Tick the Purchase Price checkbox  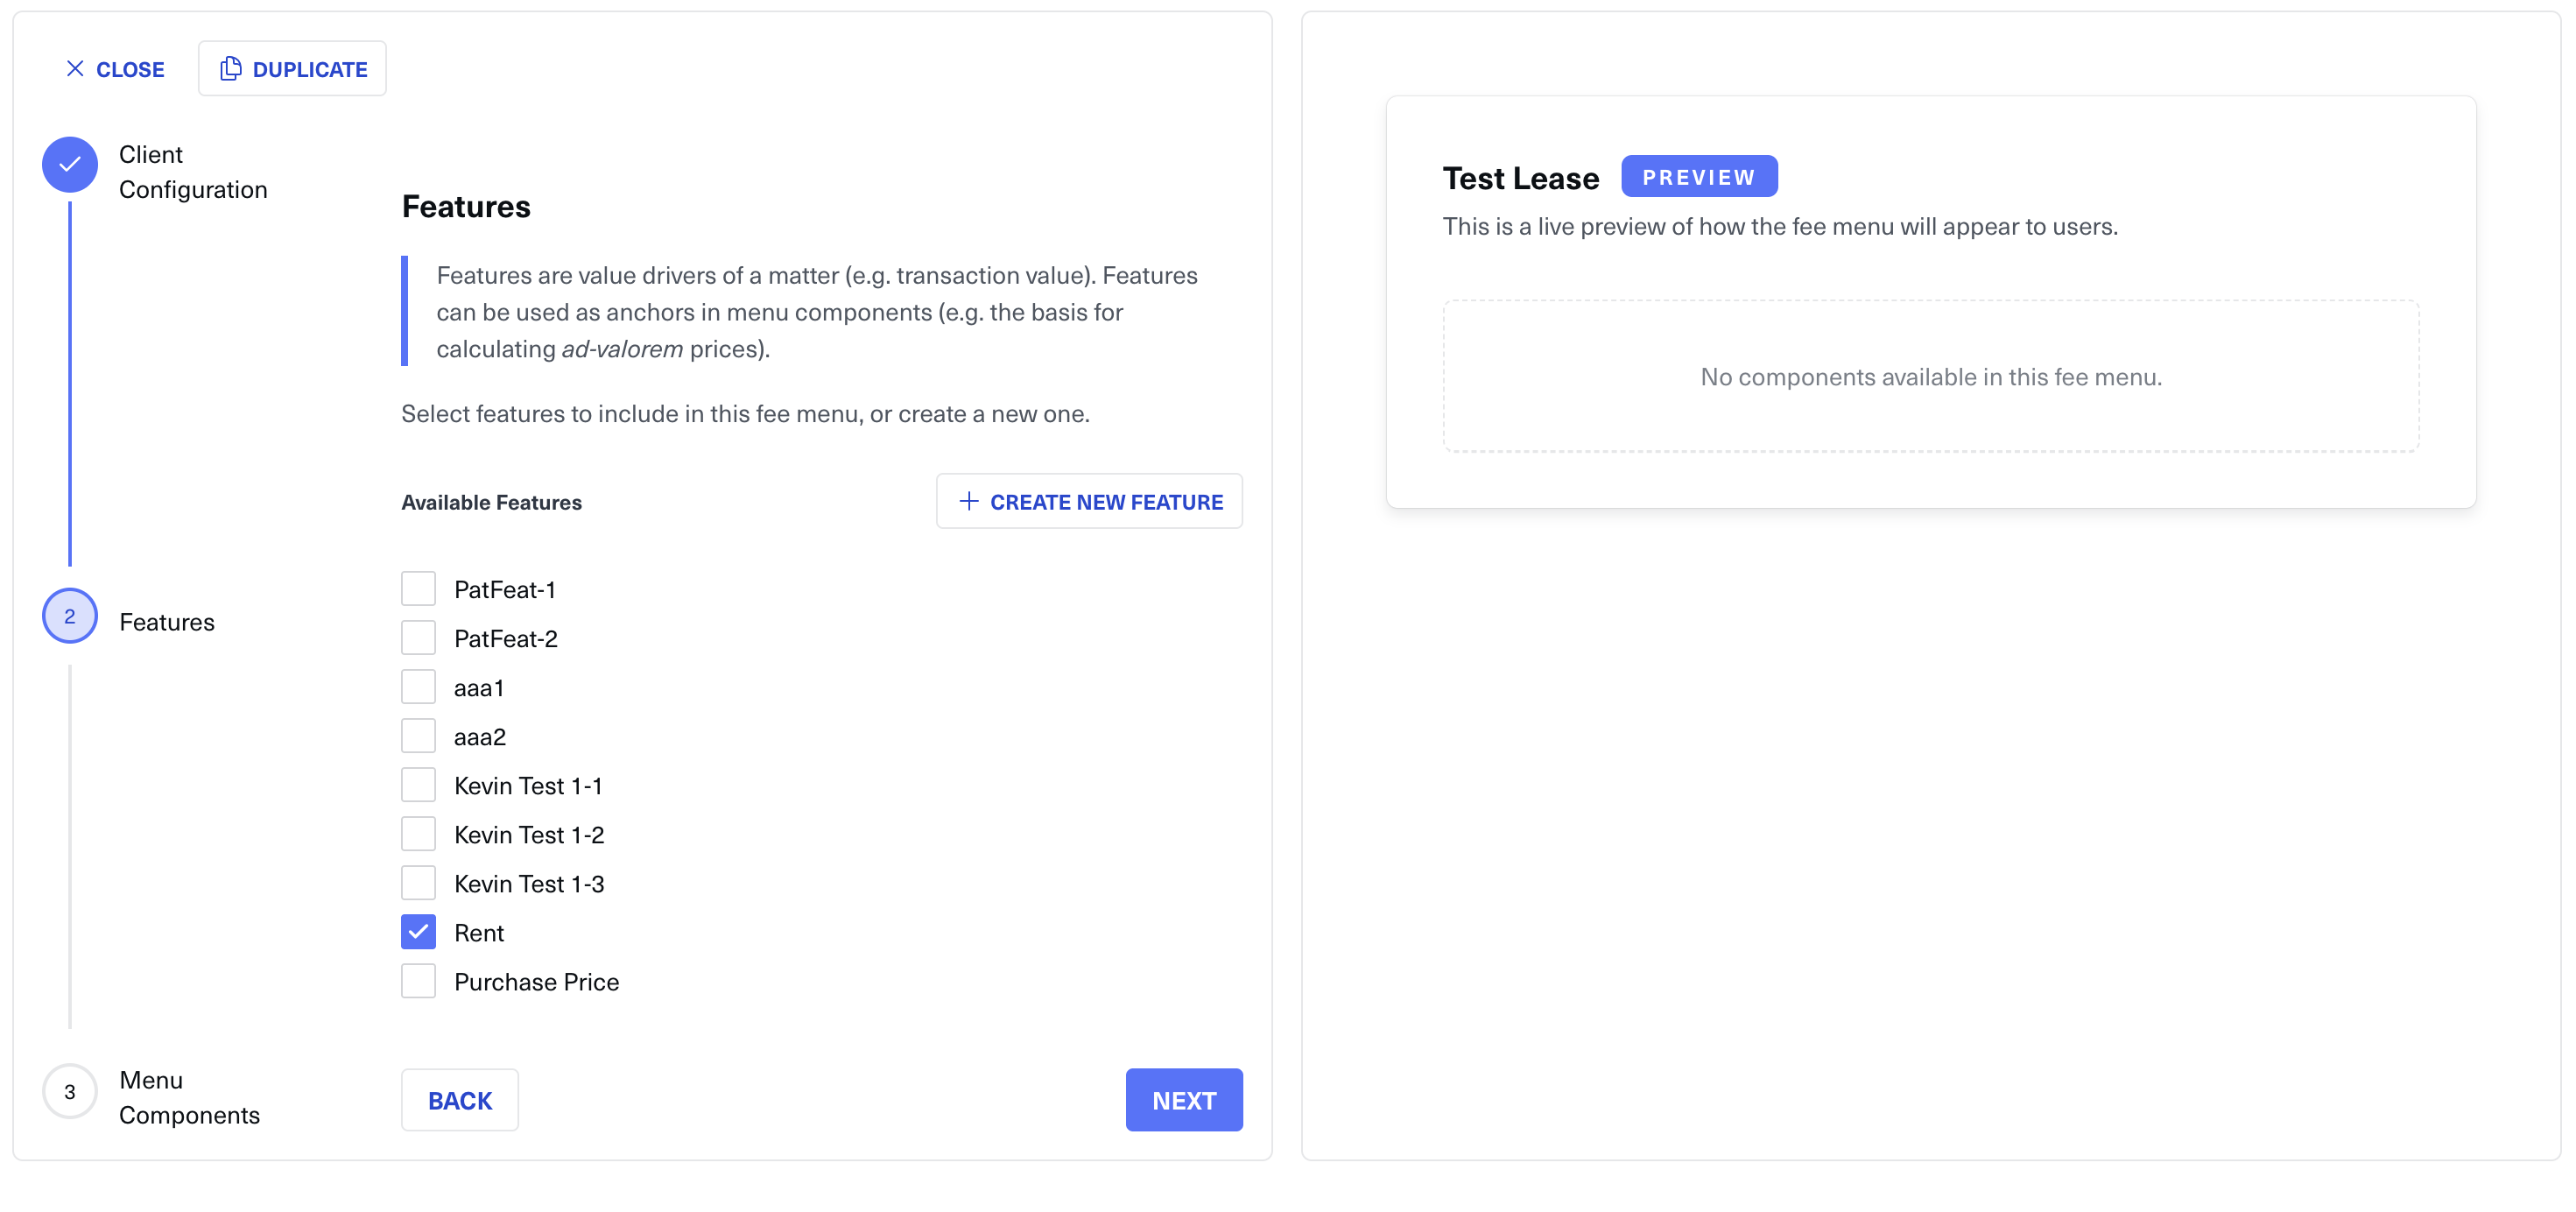click(x=418, y=981)
